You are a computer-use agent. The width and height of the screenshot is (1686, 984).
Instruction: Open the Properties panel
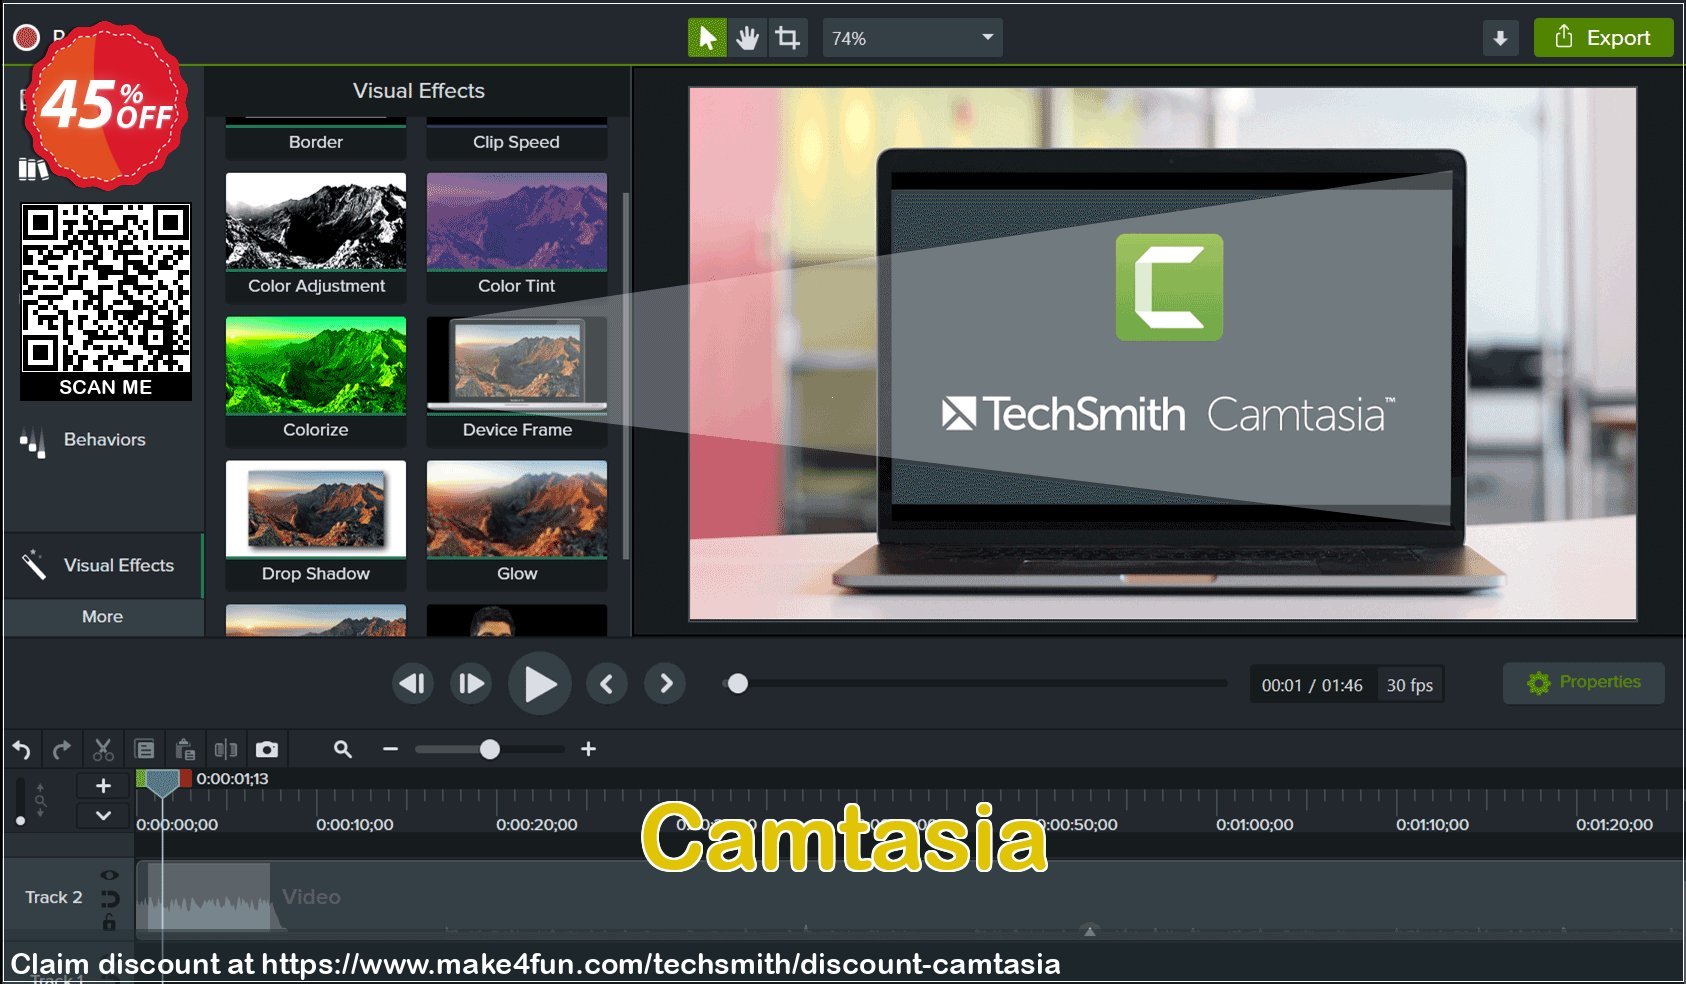point(1583,683)
